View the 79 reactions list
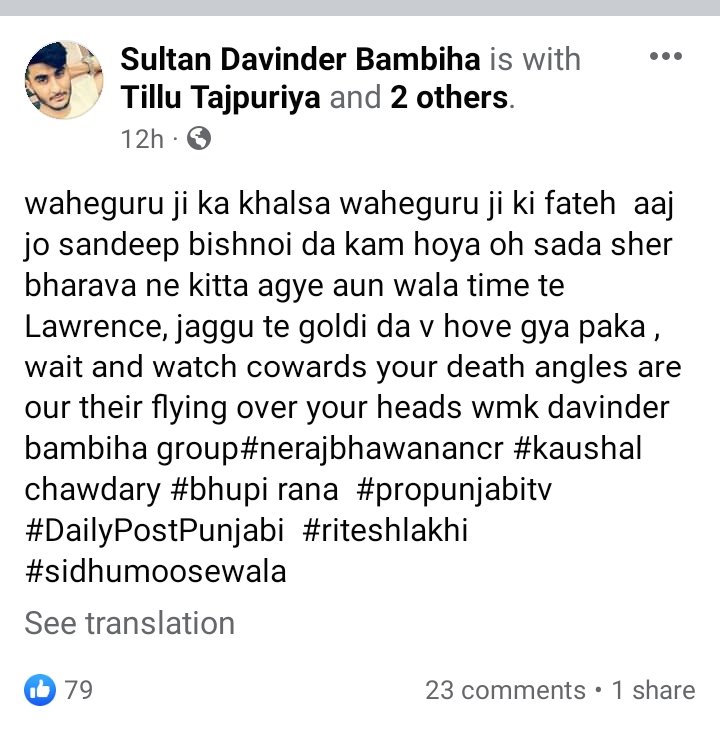The image size is (720, 729). [79, 690]
